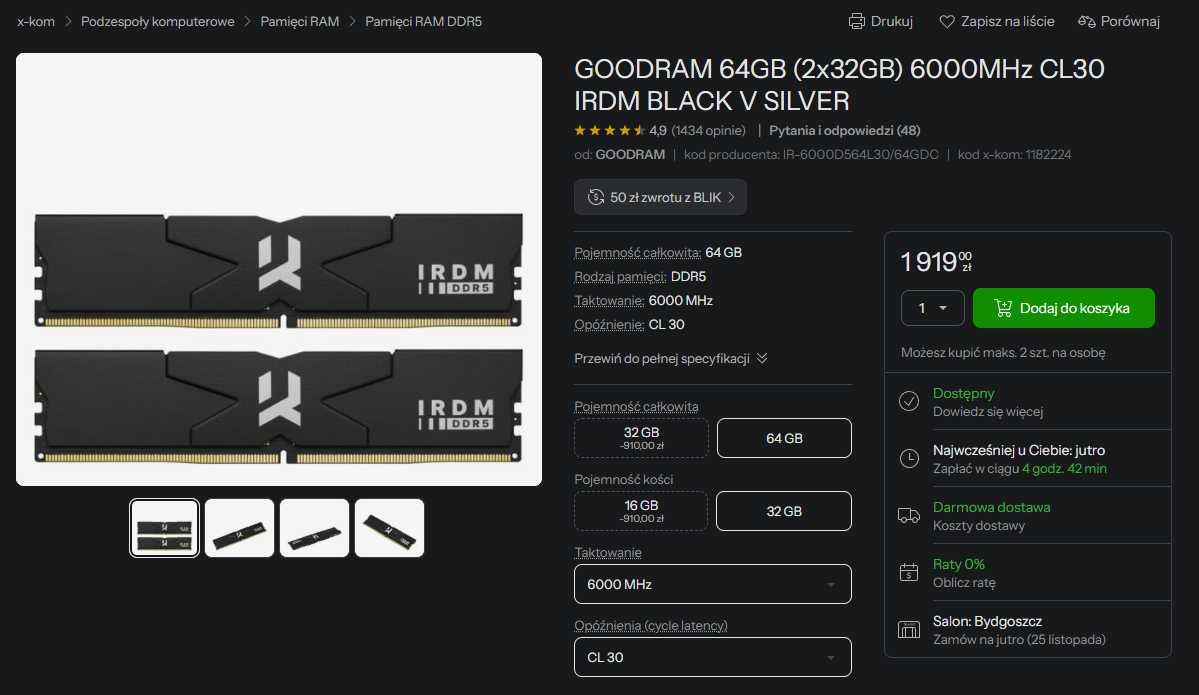Click the store icon next to Salon Bydgoszcz

(909, 630)
